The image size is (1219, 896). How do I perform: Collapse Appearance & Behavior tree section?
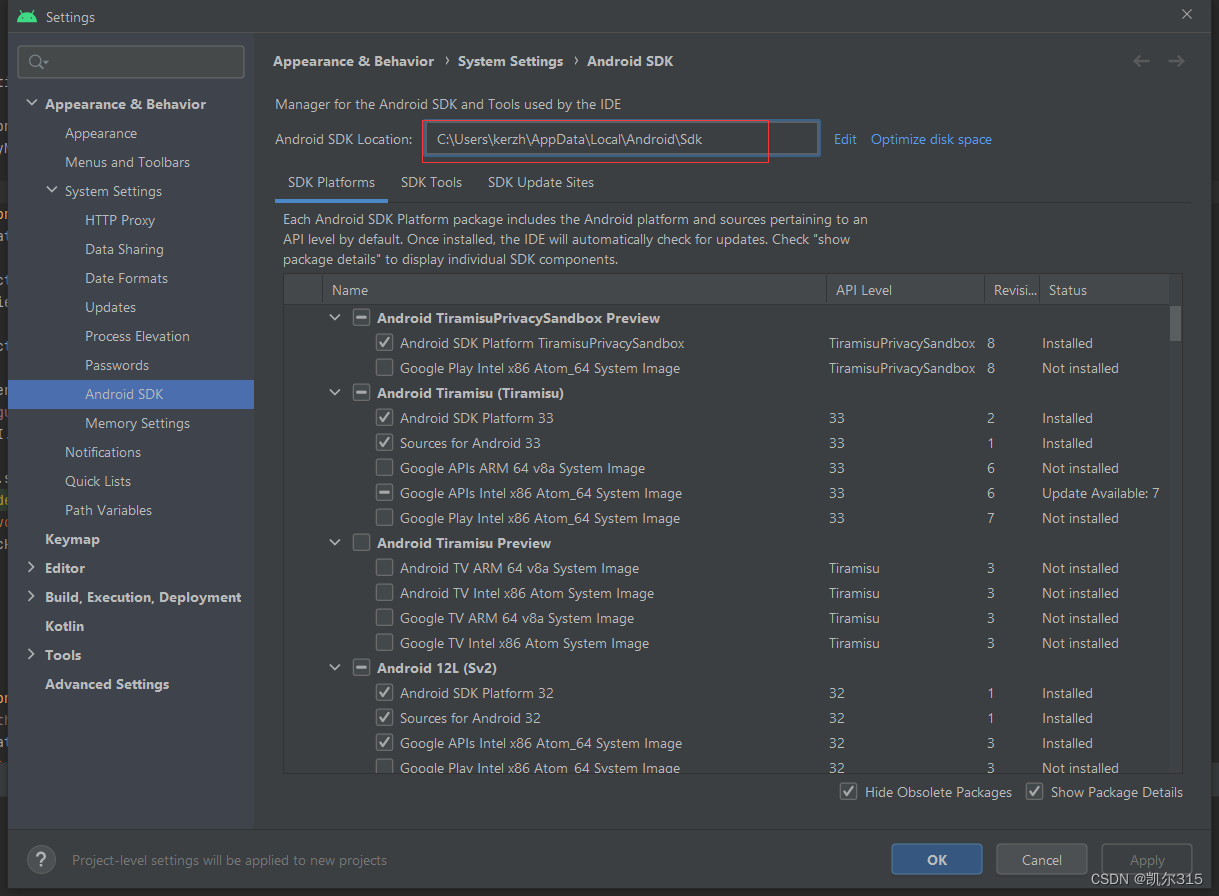[32, 104]
